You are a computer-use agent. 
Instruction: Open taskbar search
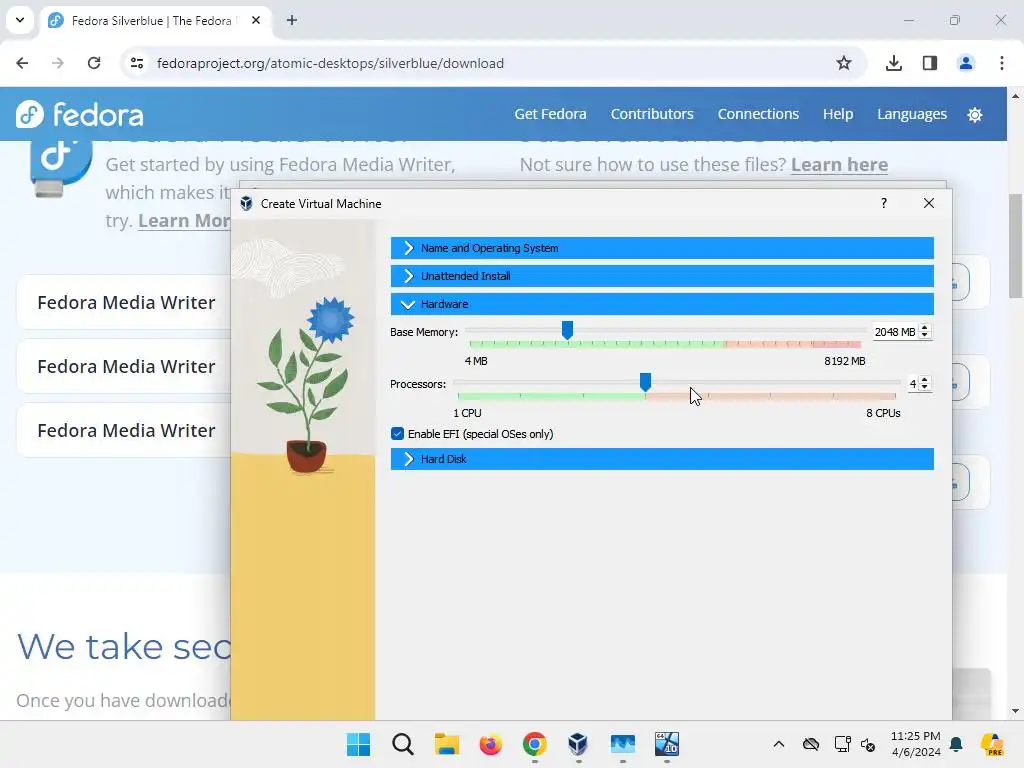click(x=402, y=744)
